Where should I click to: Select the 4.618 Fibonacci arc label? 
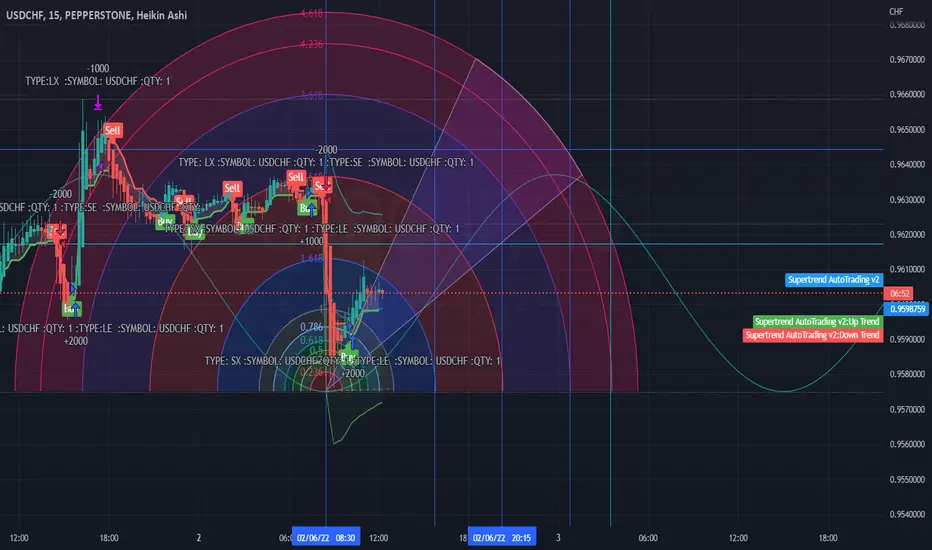(311, 13)
